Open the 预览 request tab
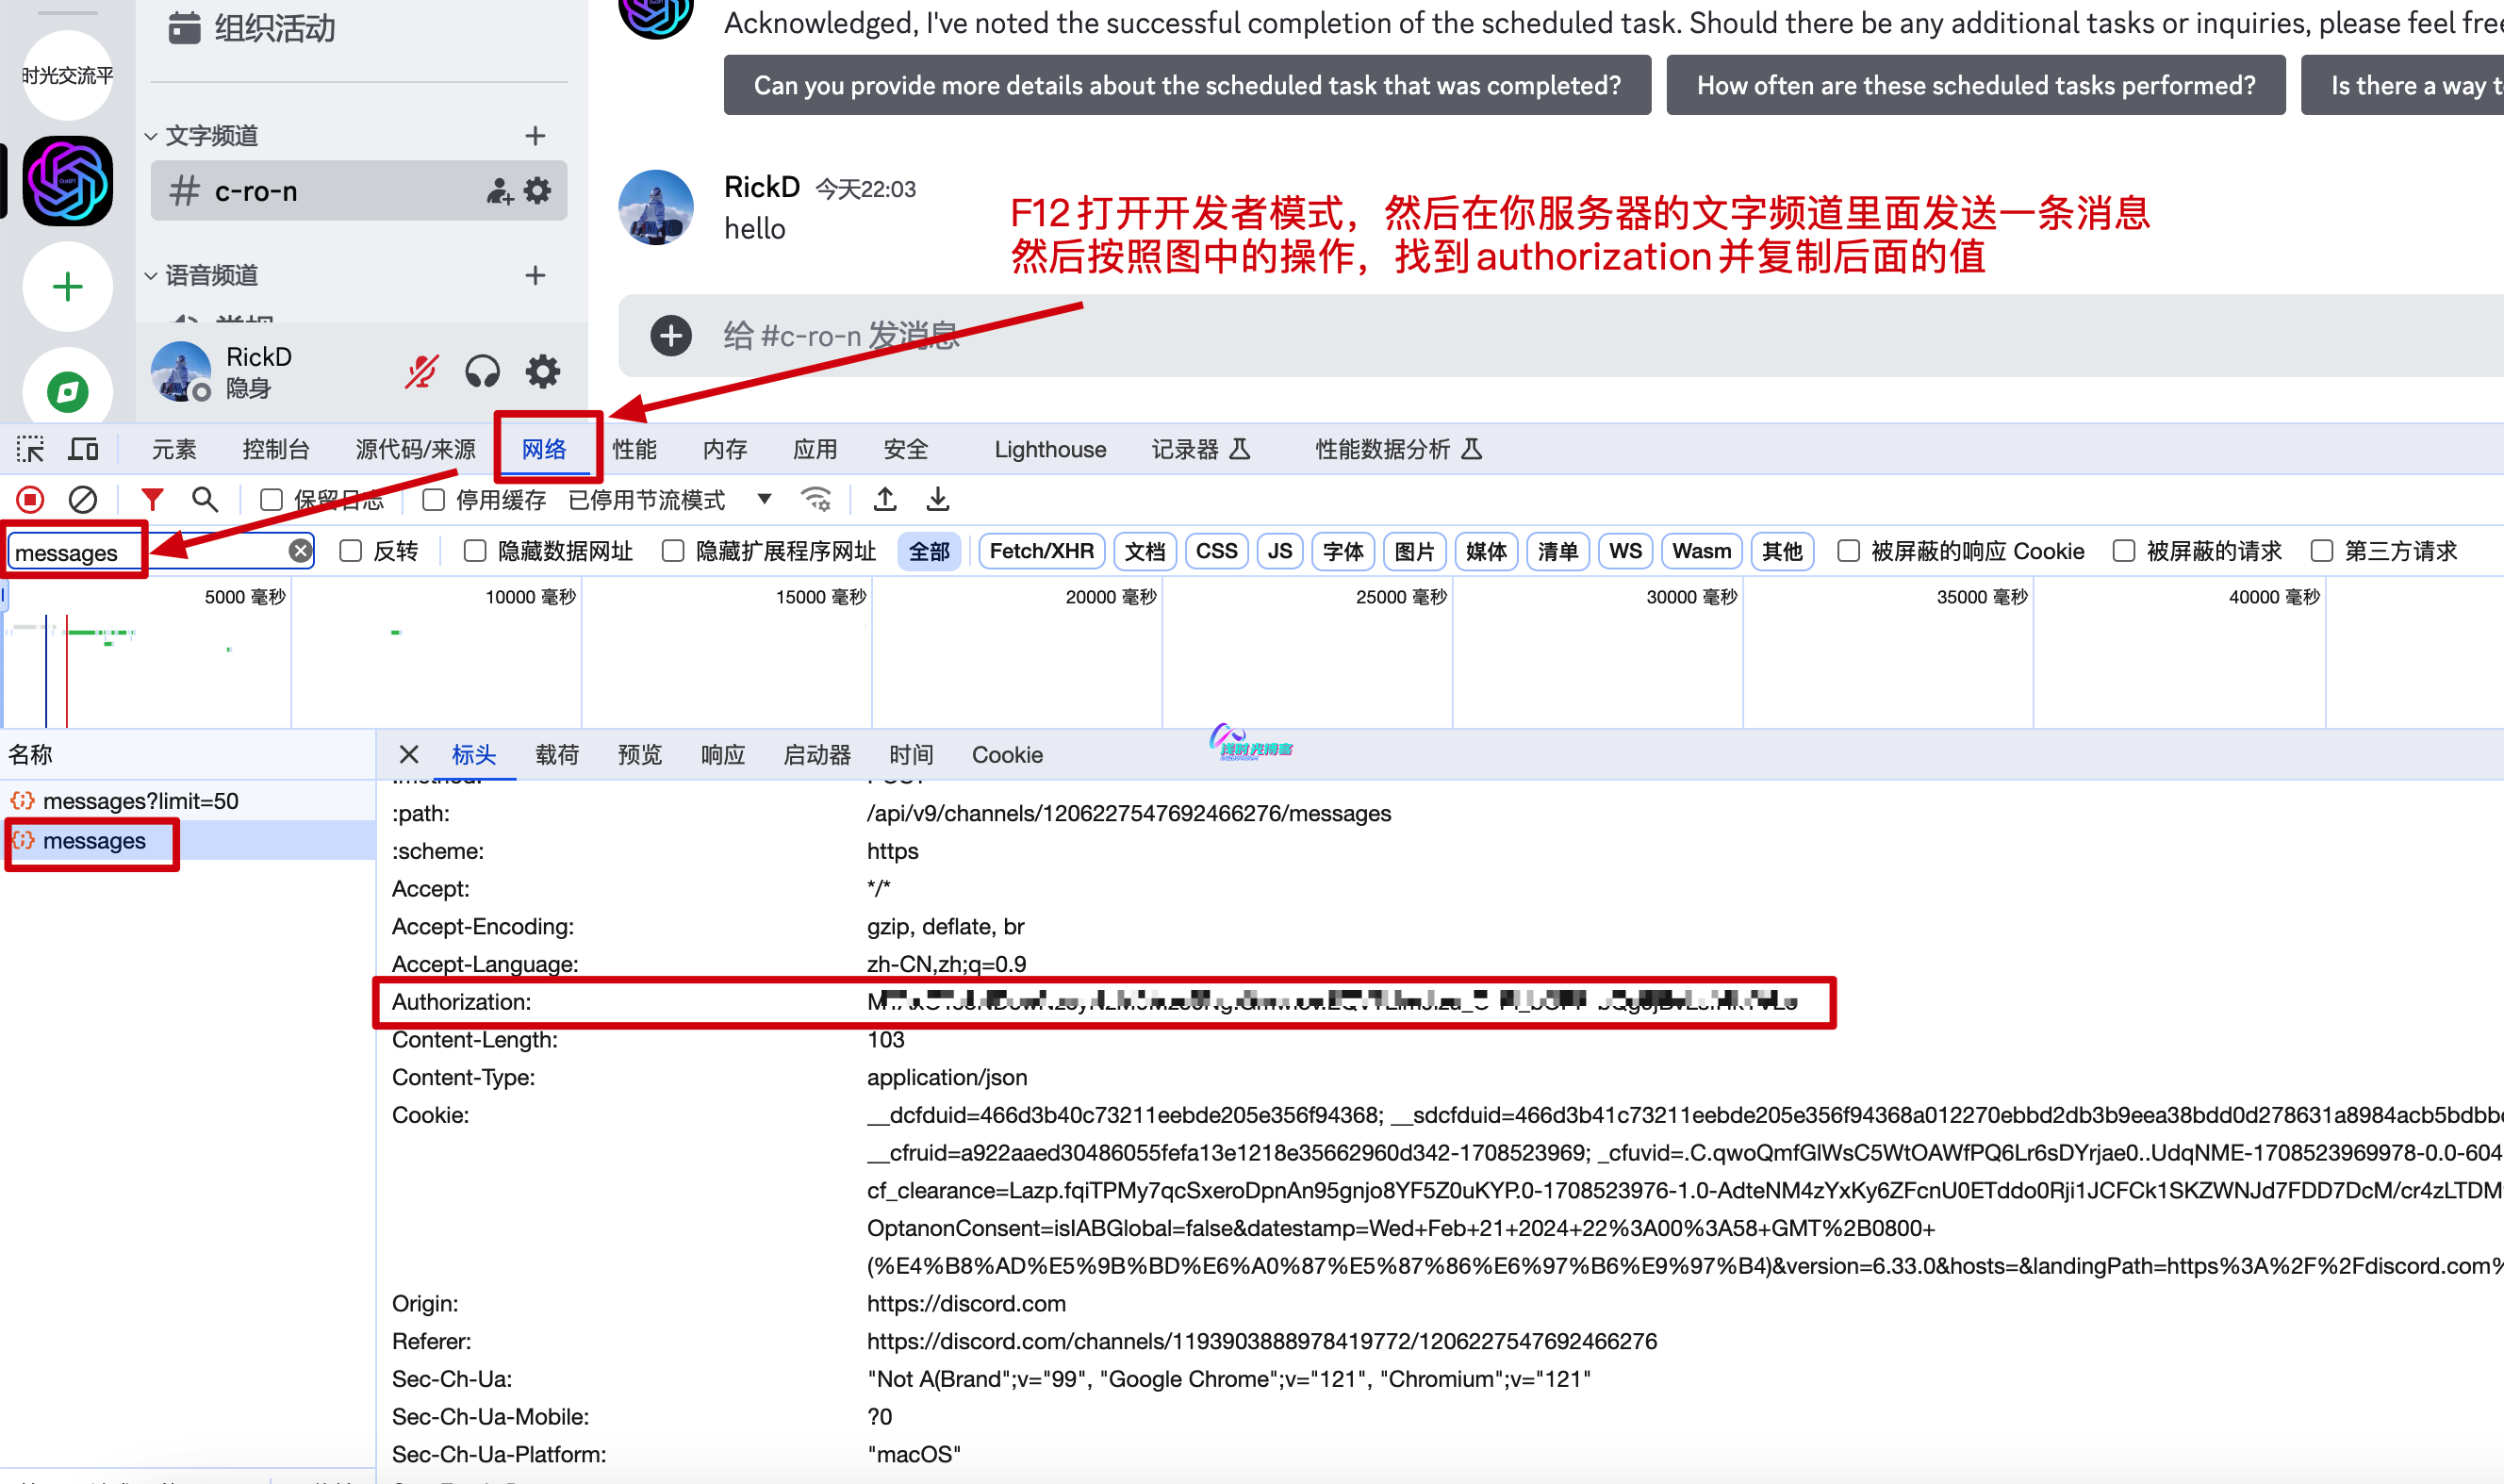Screen dimensions: 2504x1484 coord(640,754)
